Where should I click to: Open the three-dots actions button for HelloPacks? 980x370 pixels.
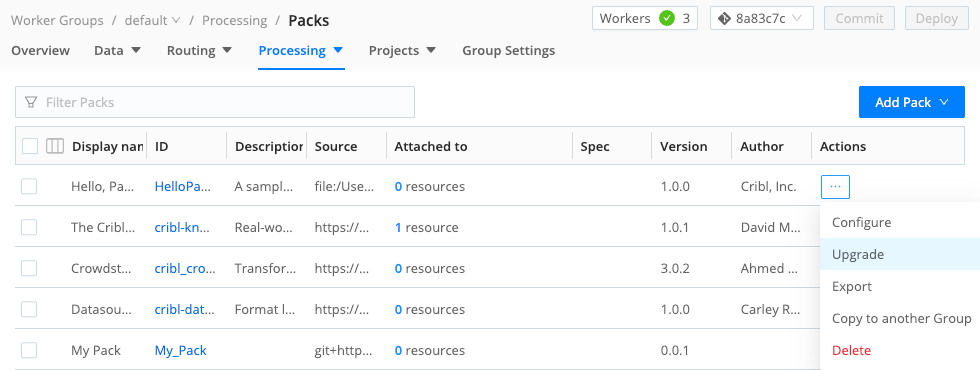[835, 186]
